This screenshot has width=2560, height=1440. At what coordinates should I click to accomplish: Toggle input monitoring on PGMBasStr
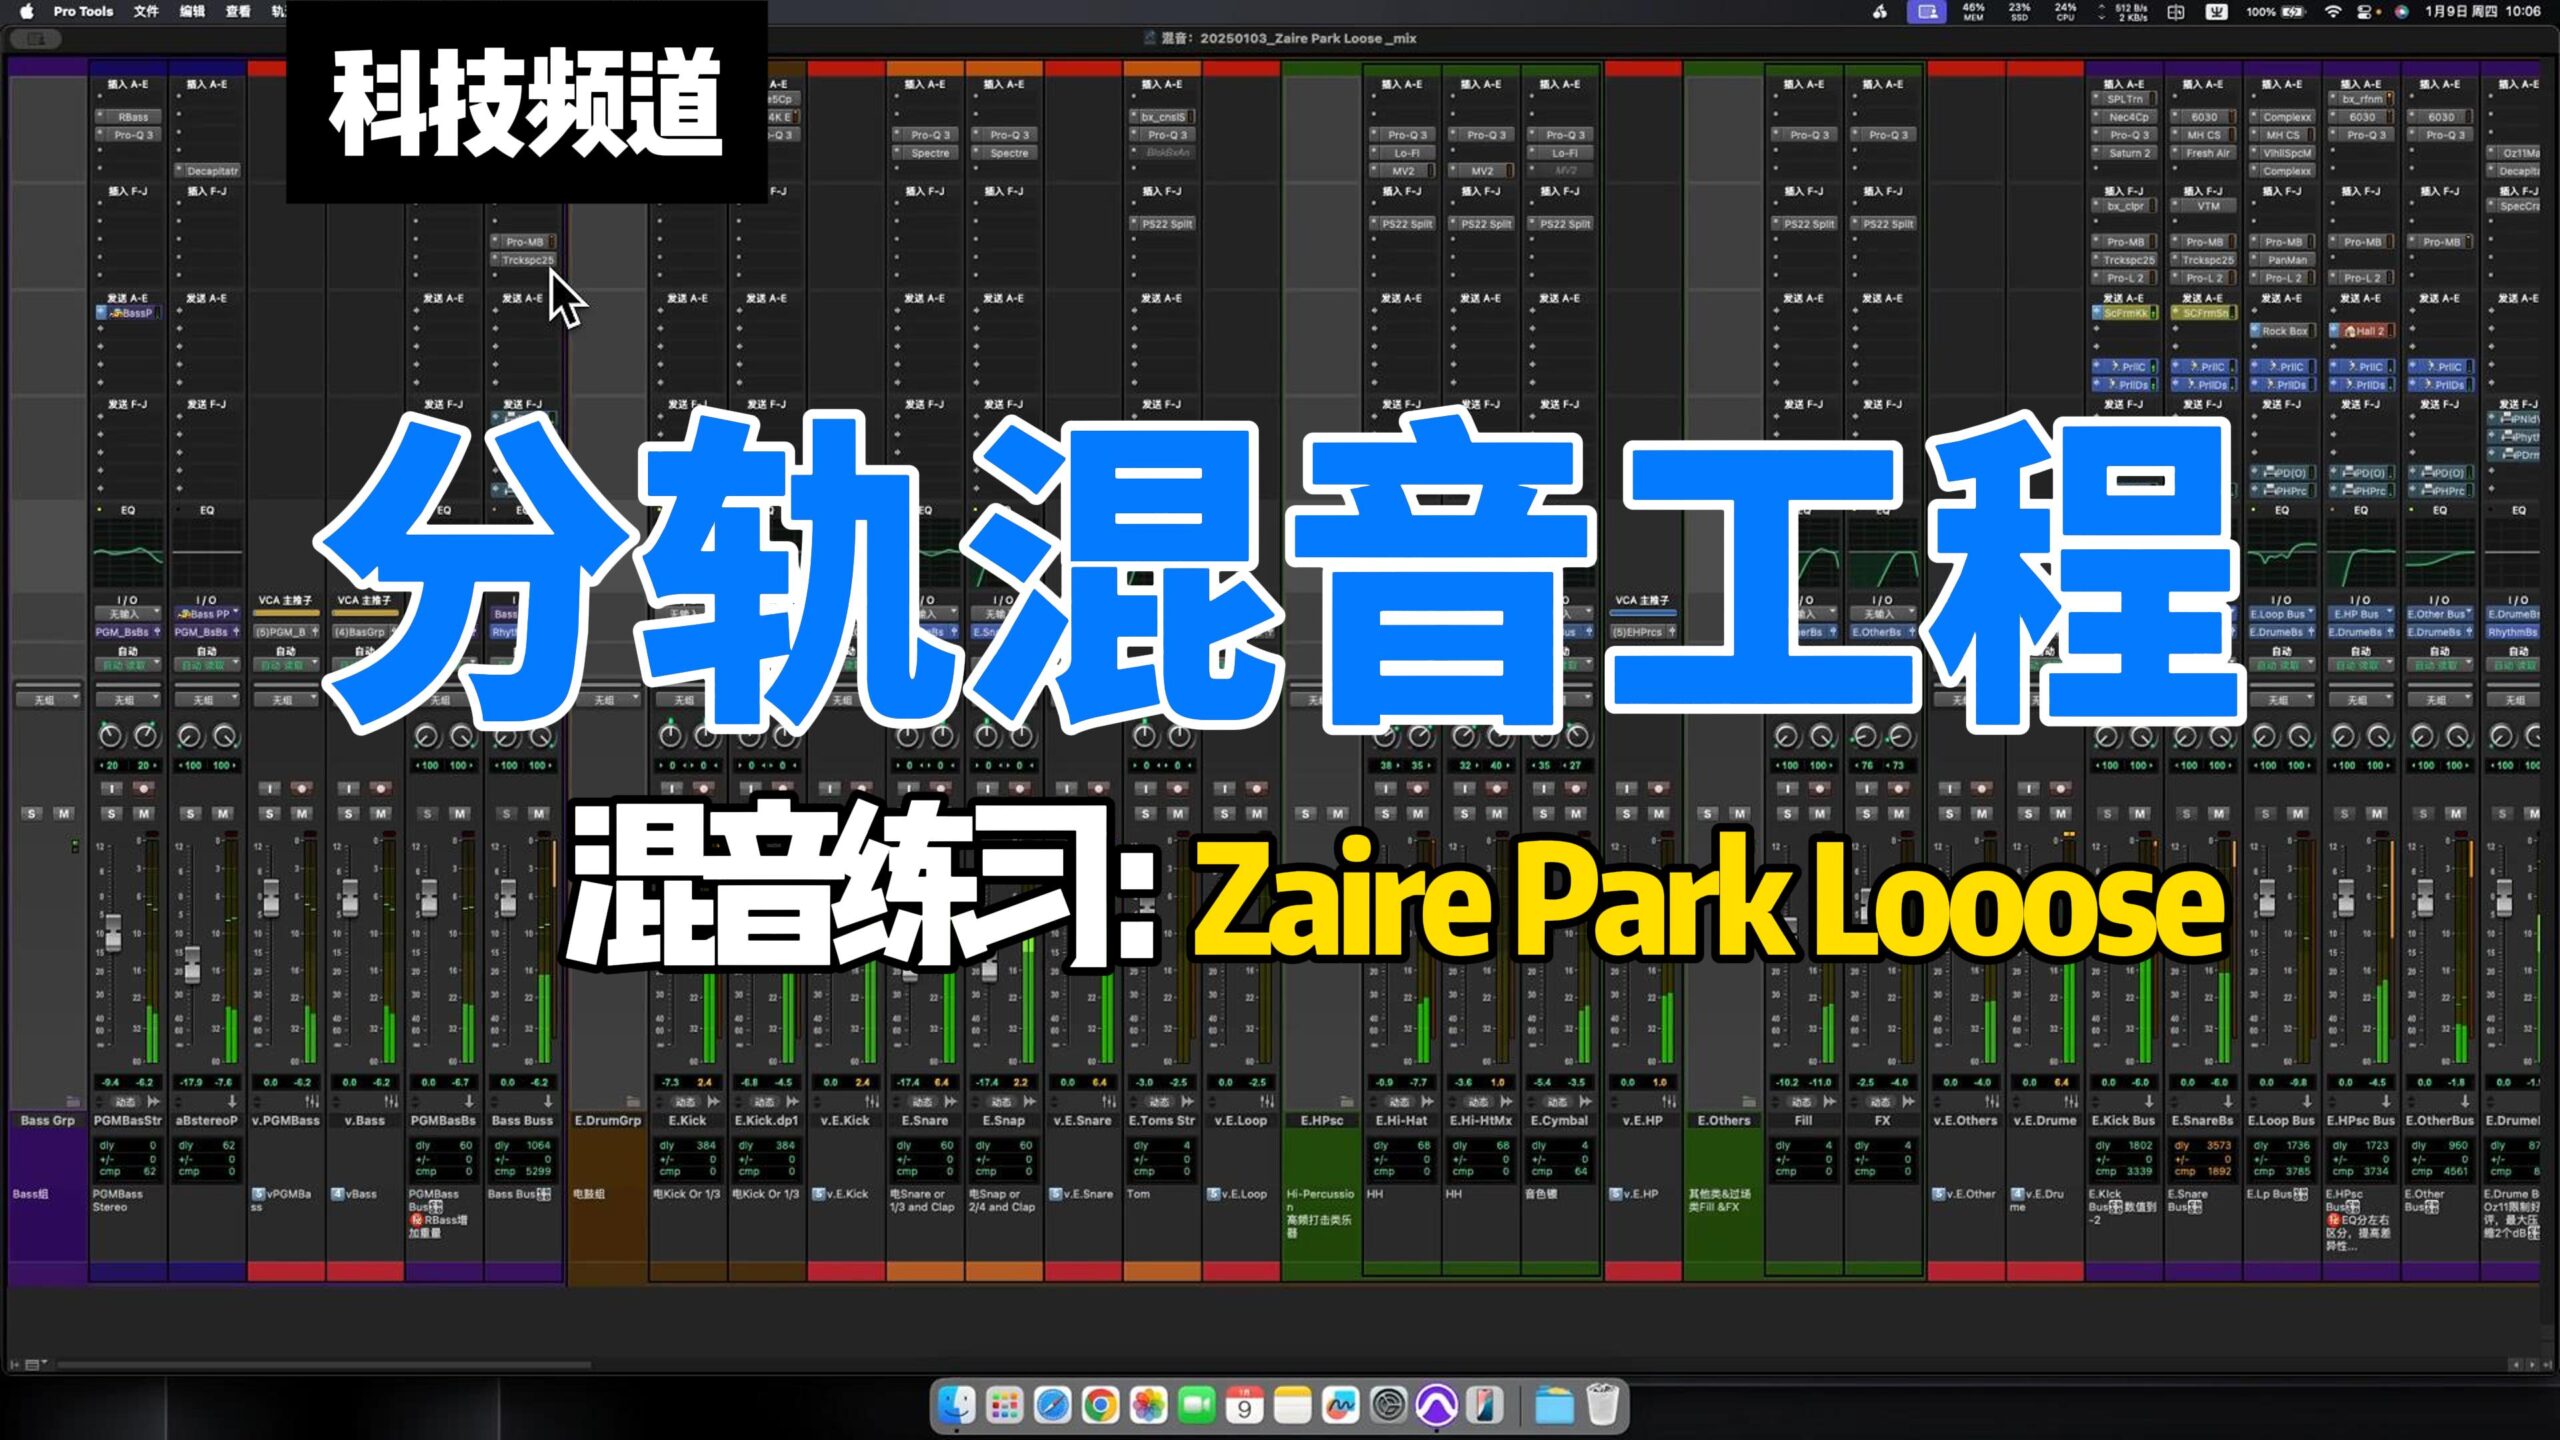tap(112, 788)
